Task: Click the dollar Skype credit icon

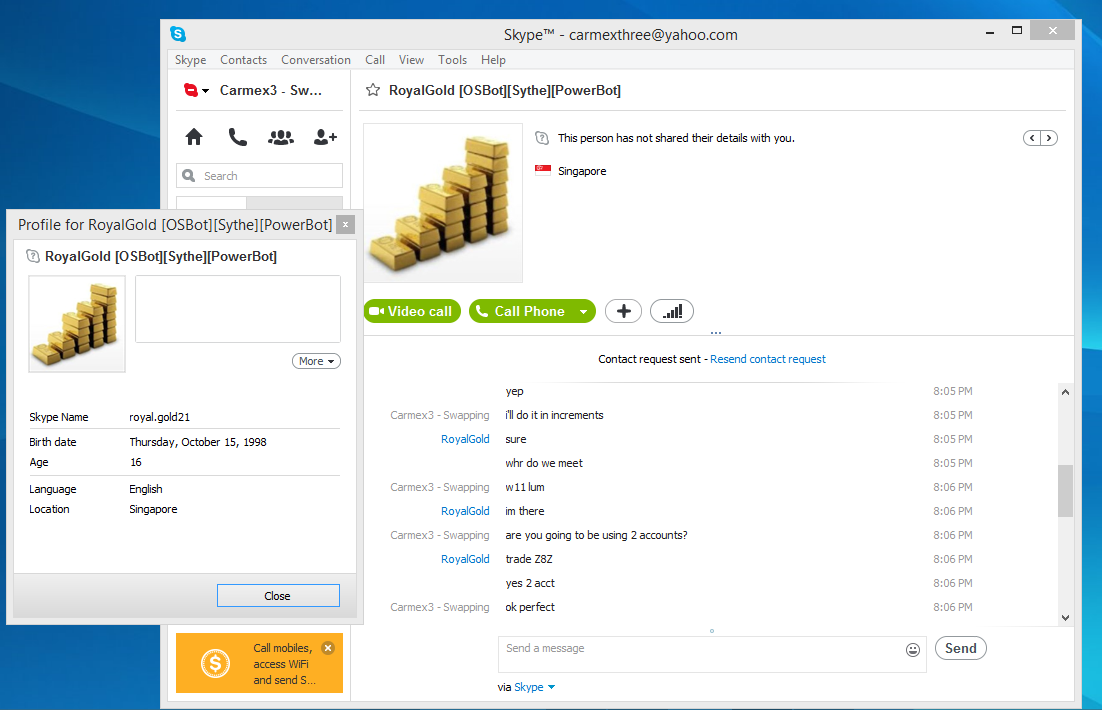Action: point(215,663)
